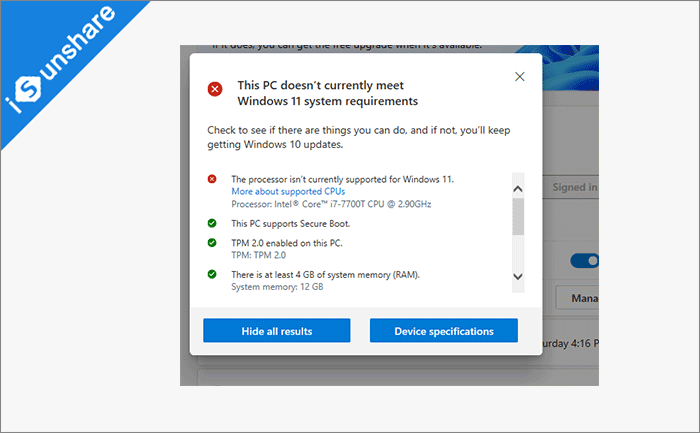Click green checkmark next to system memory
The height and width of the screenshot is (433, 700).
pyautogui.click(x=212, y=274)
